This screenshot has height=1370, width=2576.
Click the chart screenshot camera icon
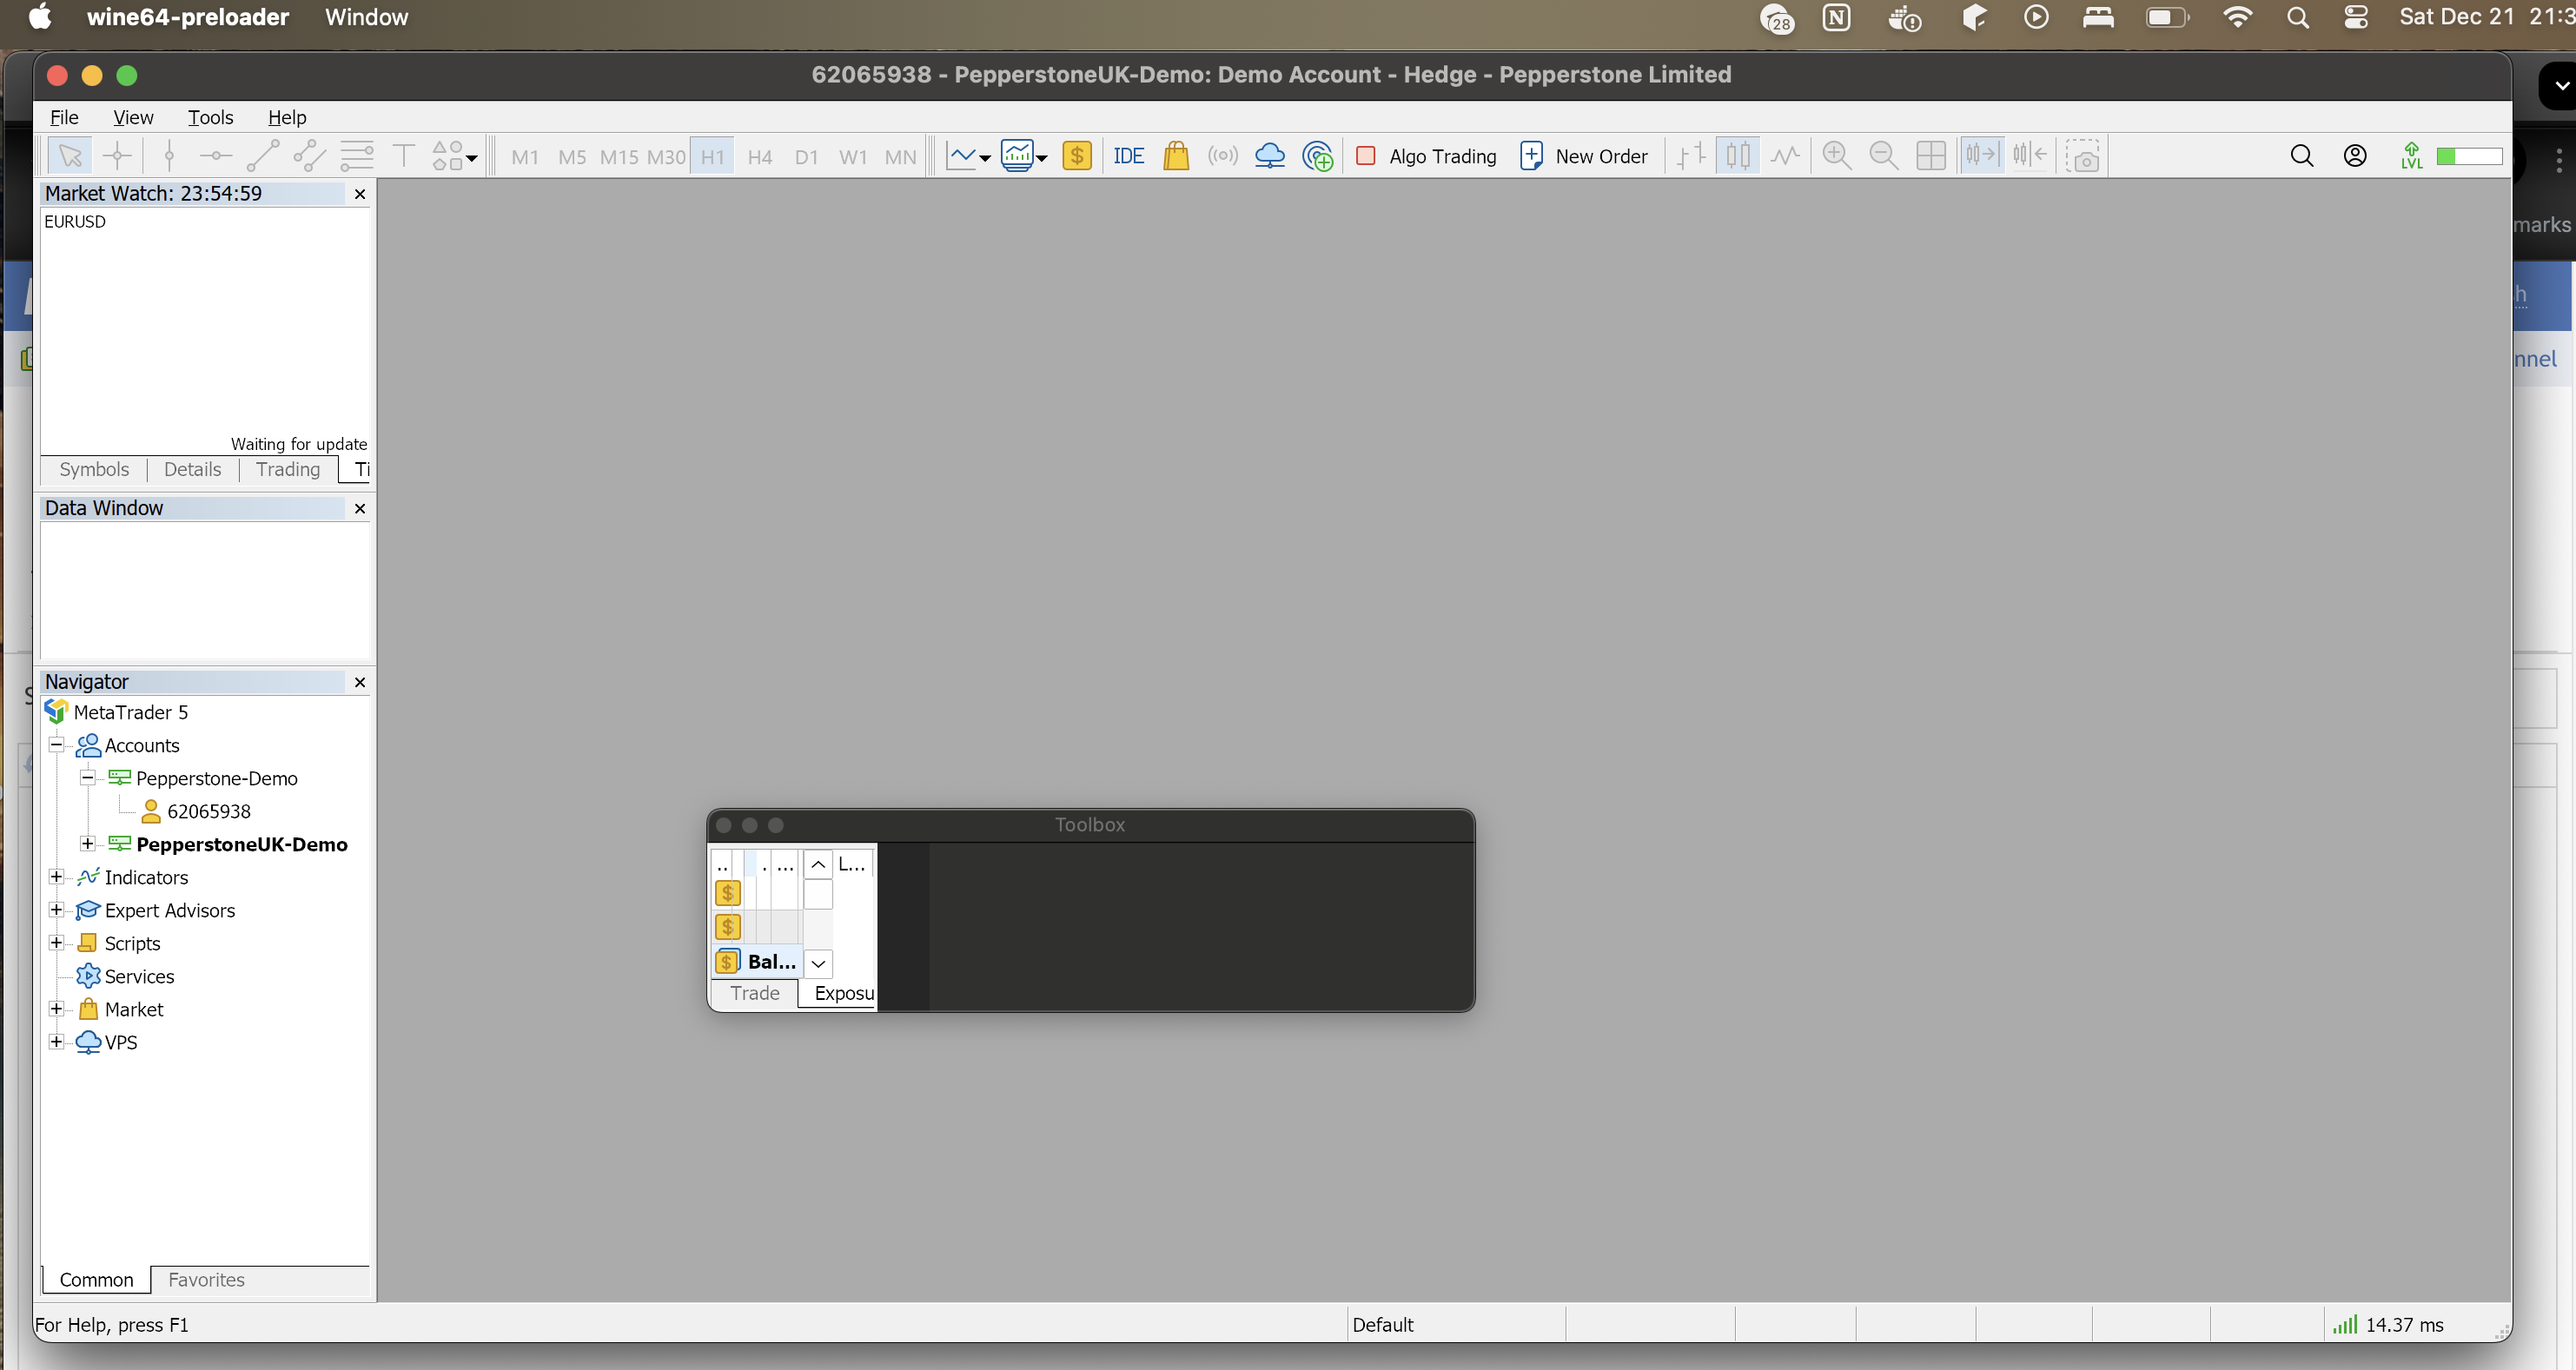coord(2084,156)
